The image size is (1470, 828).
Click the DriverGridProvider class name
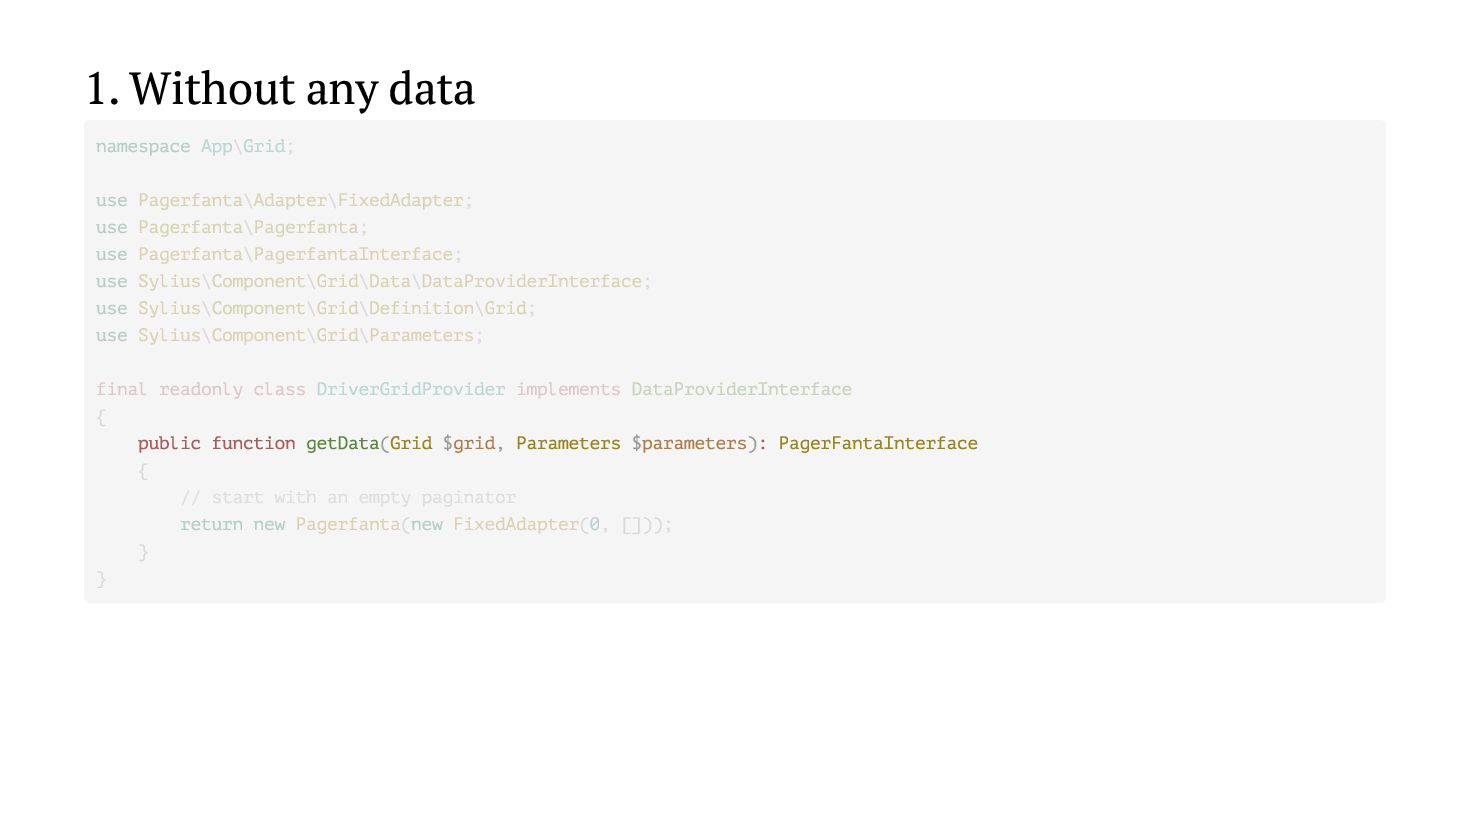[x=410, y=389]
